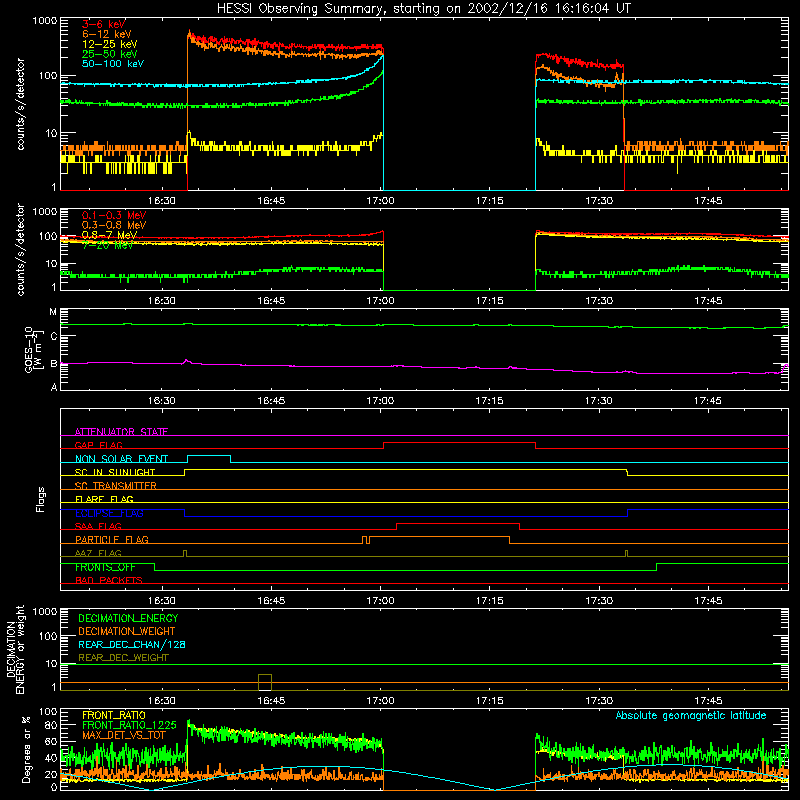Select the 3-6 keV legend label

104,24
